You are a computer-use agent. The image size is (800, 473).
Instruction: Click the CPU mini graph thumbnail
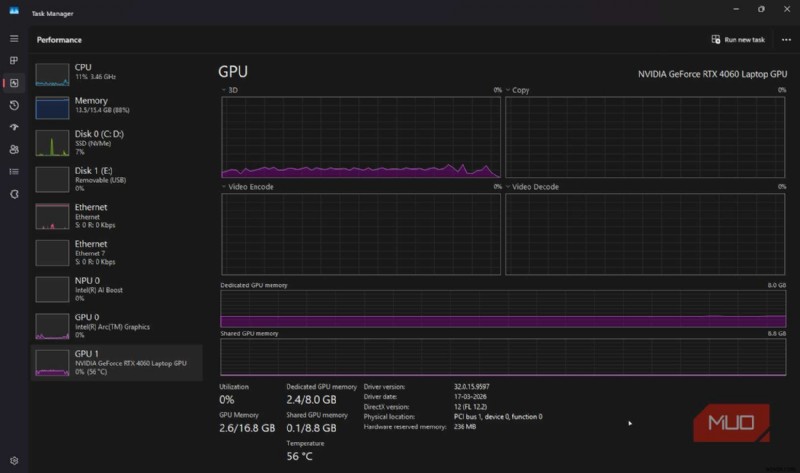coord(52,74)
